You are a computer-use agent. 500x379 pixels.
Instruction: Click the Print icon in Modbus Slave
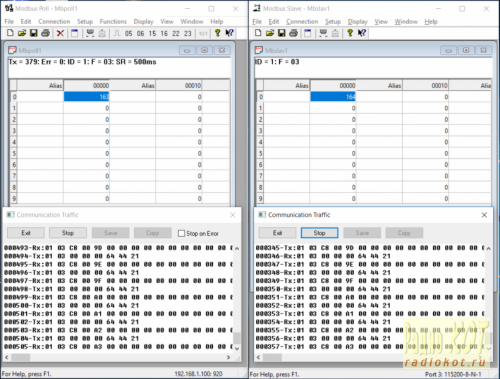point(293,33)
